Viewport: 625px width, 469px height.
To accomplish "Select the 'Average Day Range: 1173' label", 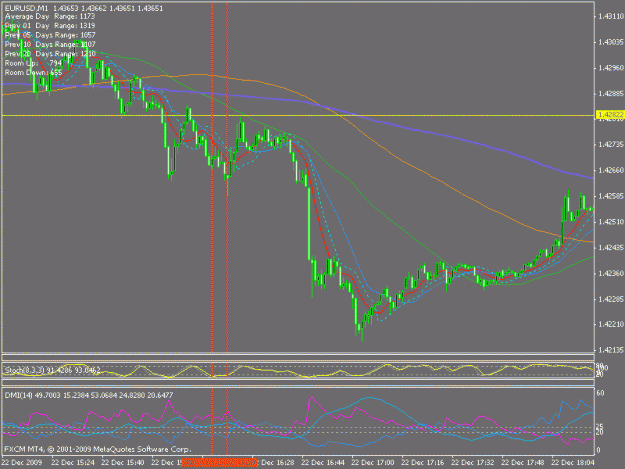I will pos(50,16).
